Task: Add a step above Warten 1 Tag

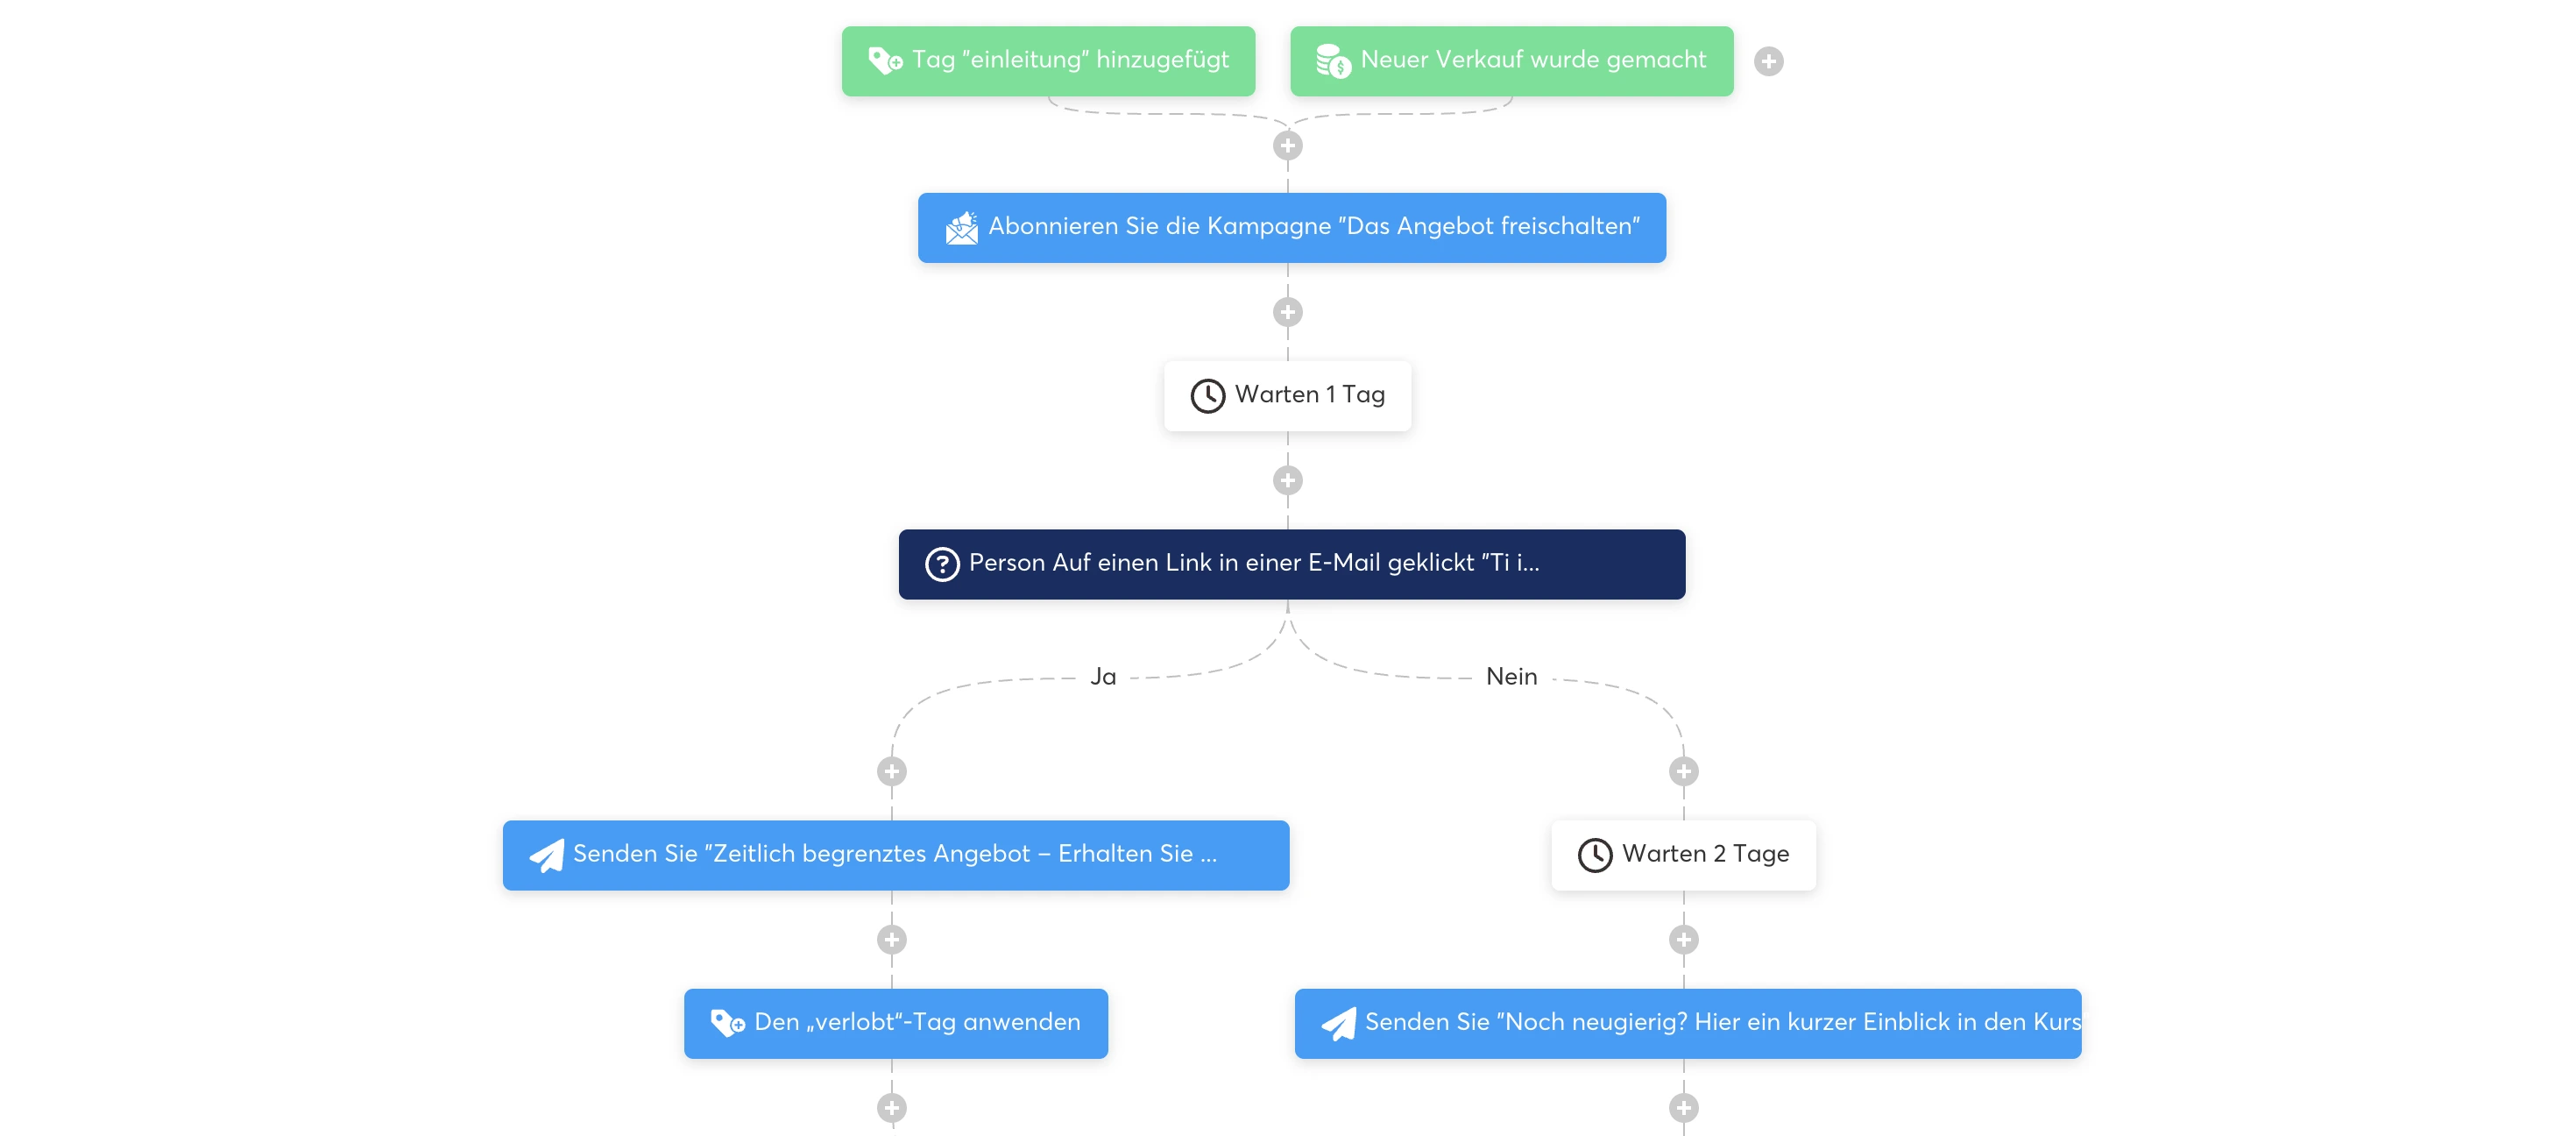Action: (1287, 312)
